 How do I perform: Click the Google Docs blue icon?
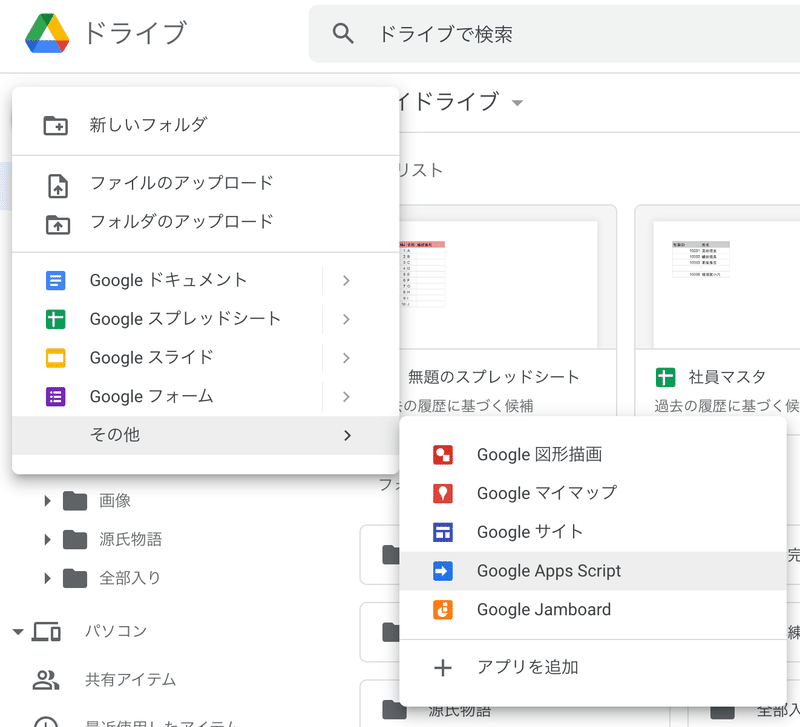pos(56,281)
